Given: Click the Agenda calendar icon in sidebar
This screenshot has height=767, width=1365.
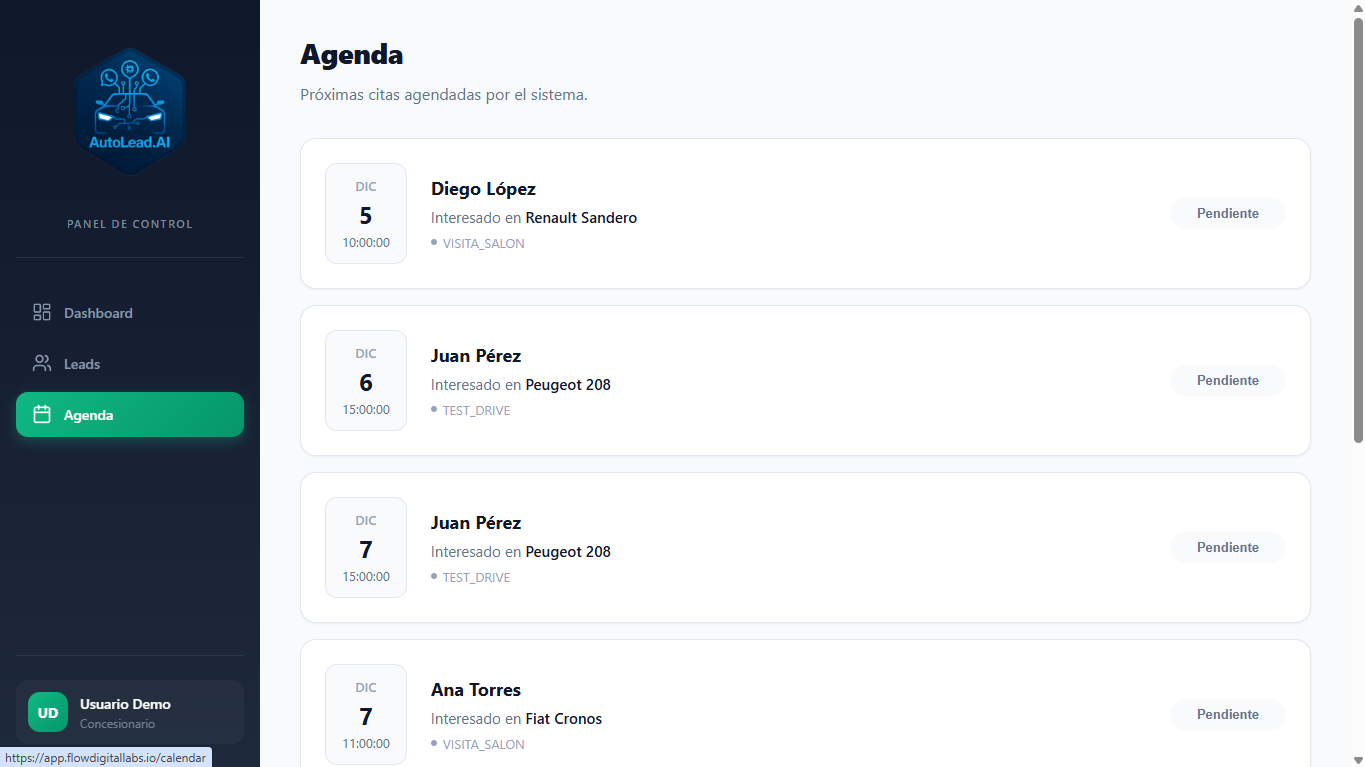Looking at the screenshot, I should pyautogui.click(x=42, y=415).
